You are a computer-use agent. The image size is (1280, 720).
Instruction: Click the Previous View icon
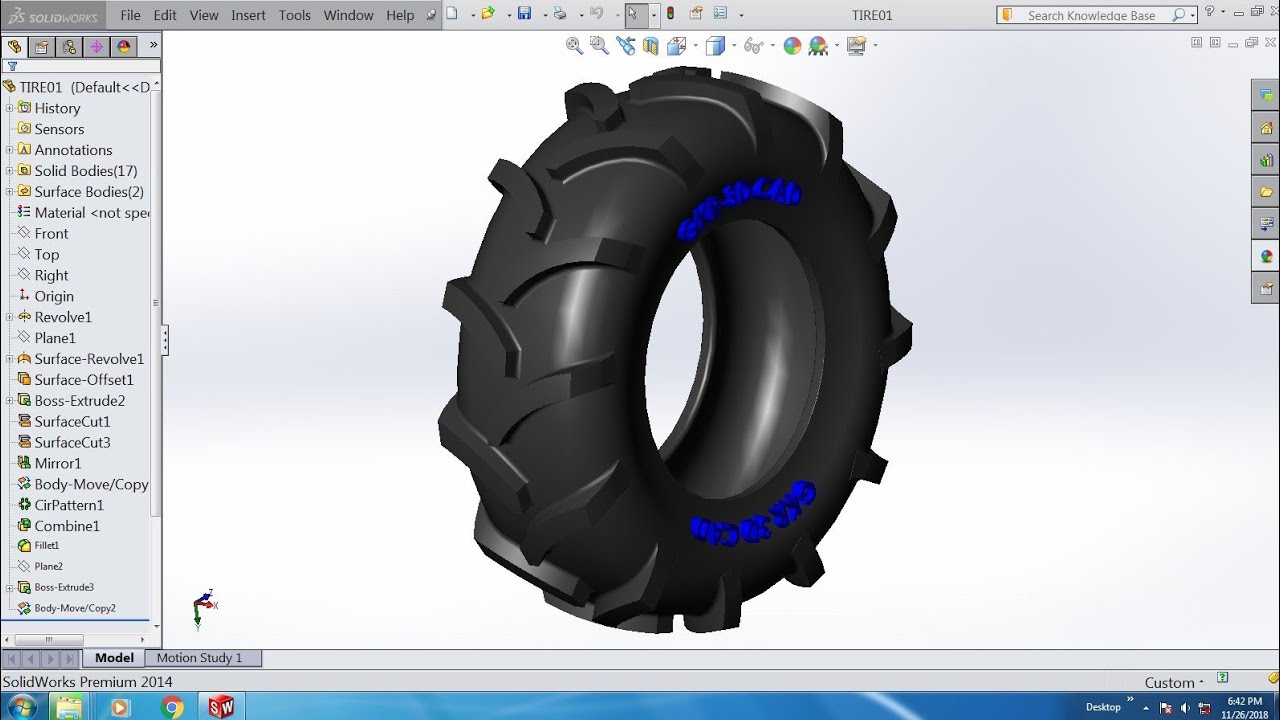click(626, 45)
